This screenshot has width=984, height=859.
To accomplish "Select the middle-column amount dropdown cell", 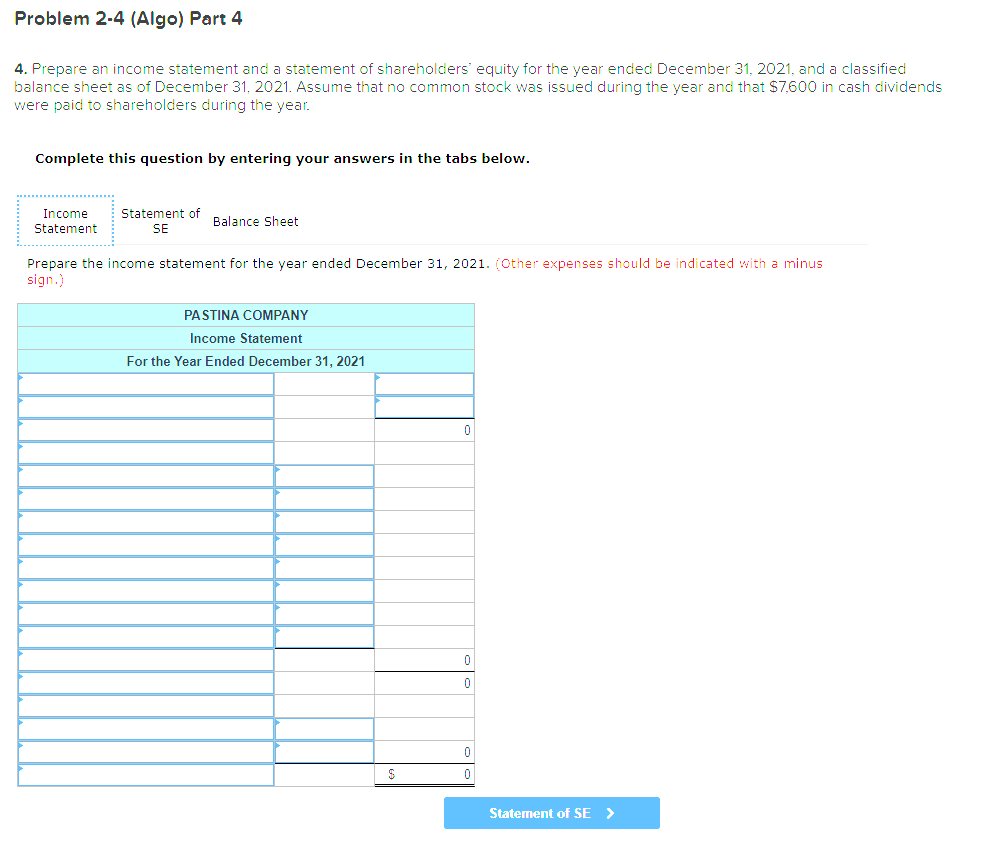I will pyautogui.click(x=324, y=475).
